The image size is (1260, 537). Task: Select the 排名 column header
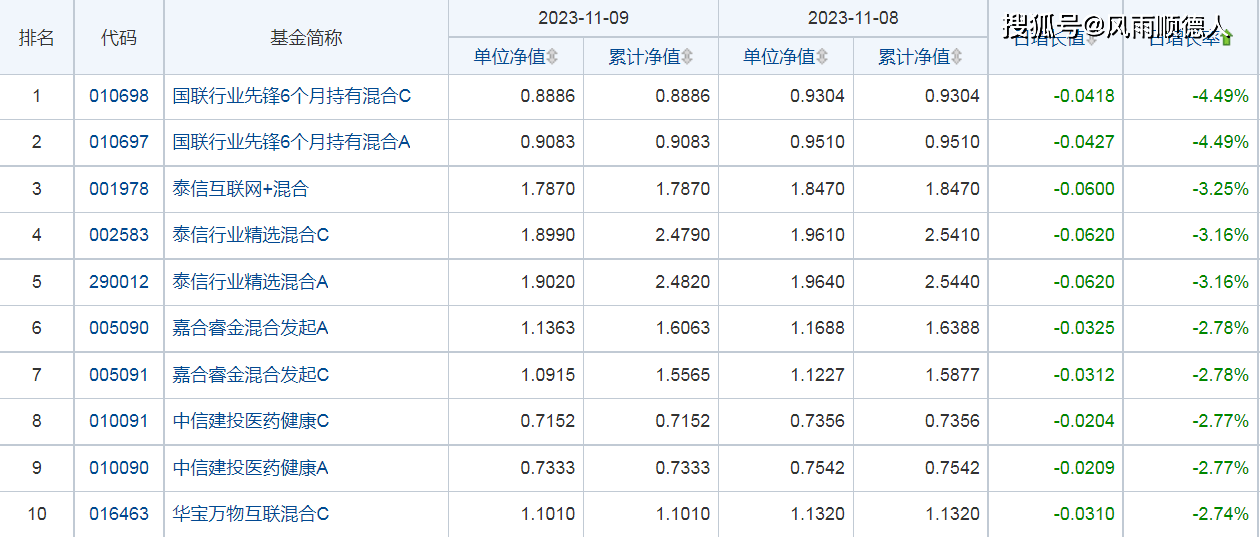[37, 38]
